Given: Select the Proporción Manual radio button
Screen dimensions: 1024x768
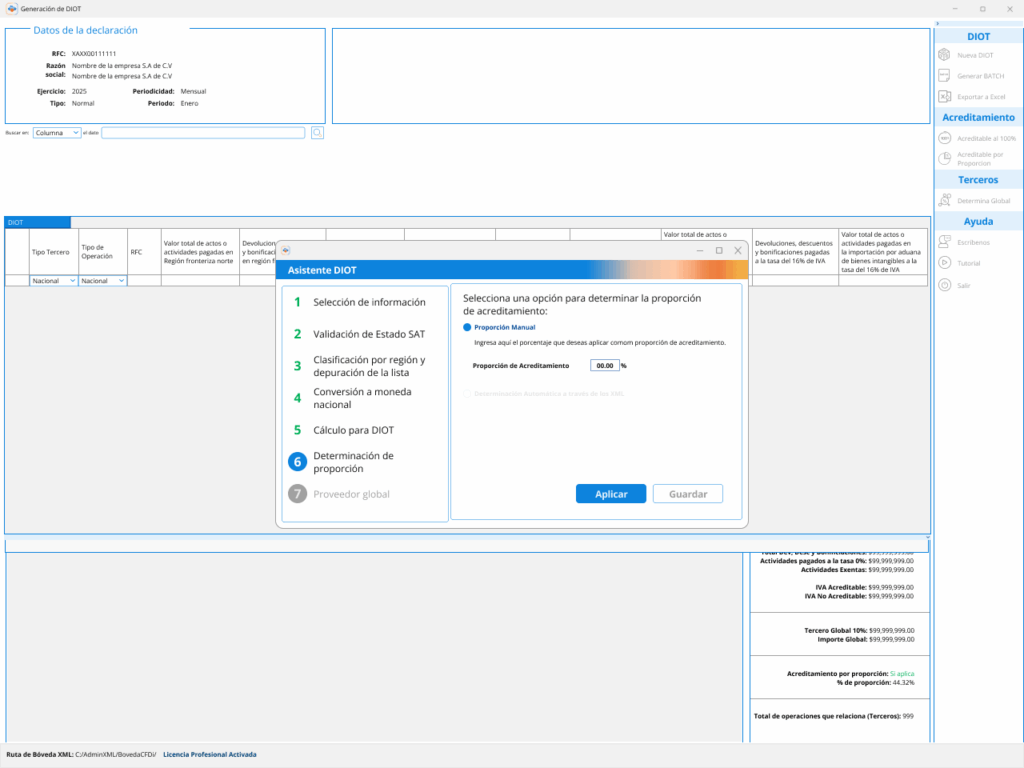Looking at the screenshot, I should coord(466,327).
